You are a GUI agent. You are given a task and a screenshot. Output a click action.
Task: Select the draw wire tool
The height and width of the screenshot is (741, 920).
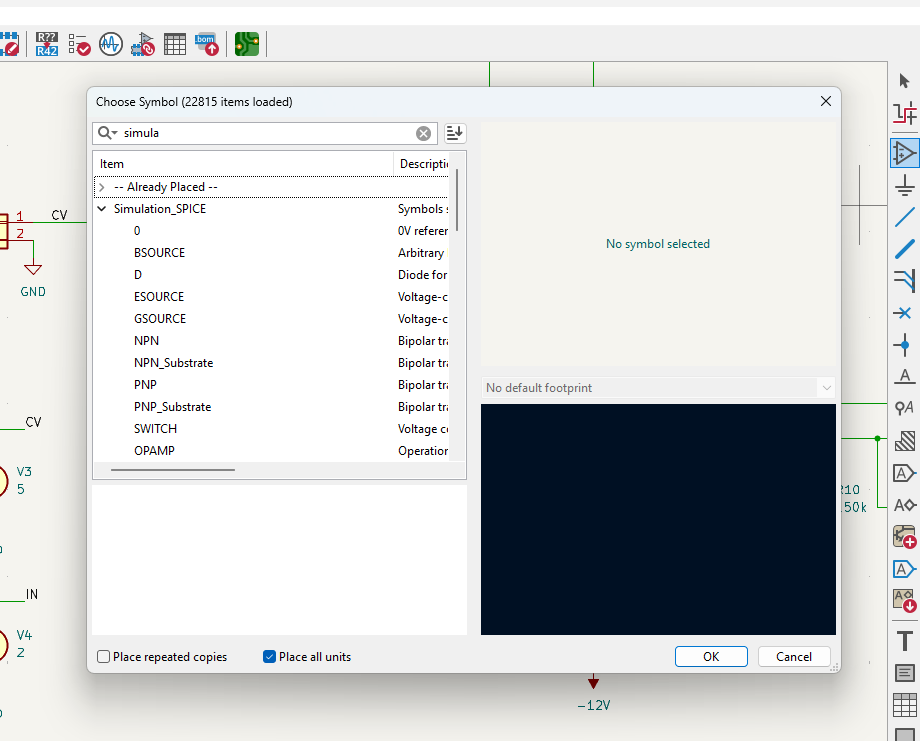[x=904, y=217]
